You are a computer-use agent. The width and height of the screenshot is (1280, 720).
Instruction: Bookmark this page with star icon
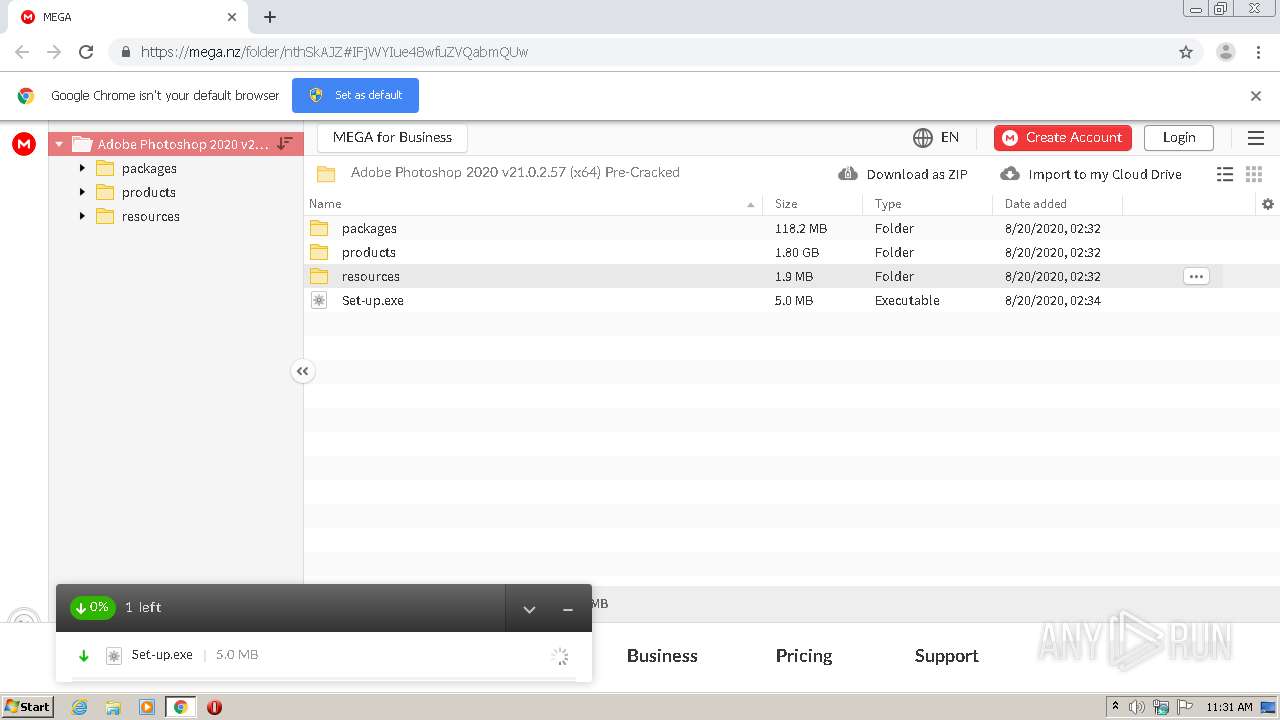point(1186,52)
